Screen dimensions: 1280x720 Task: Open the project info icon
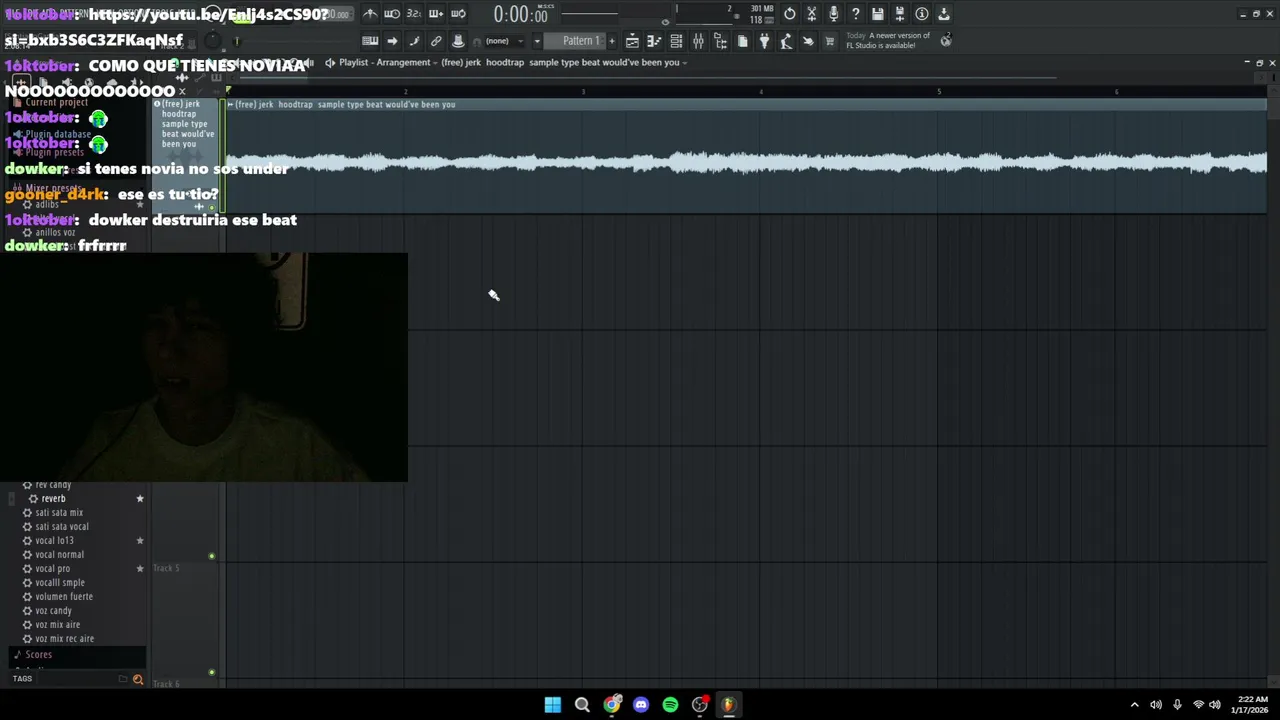(x=922, y=14)
